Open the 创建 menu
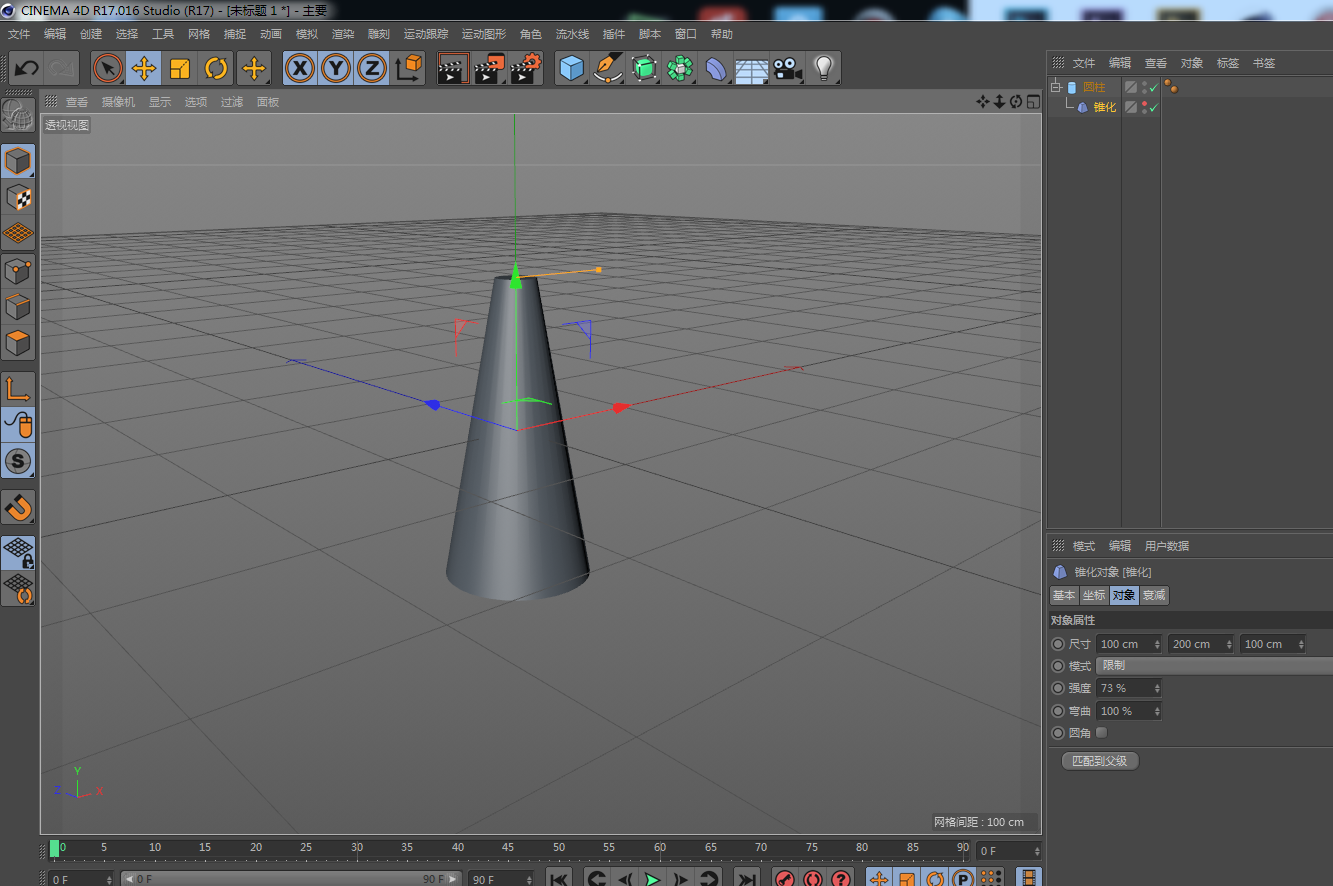This screenshot has width=1333, height=886. click(x=91, y=34)
